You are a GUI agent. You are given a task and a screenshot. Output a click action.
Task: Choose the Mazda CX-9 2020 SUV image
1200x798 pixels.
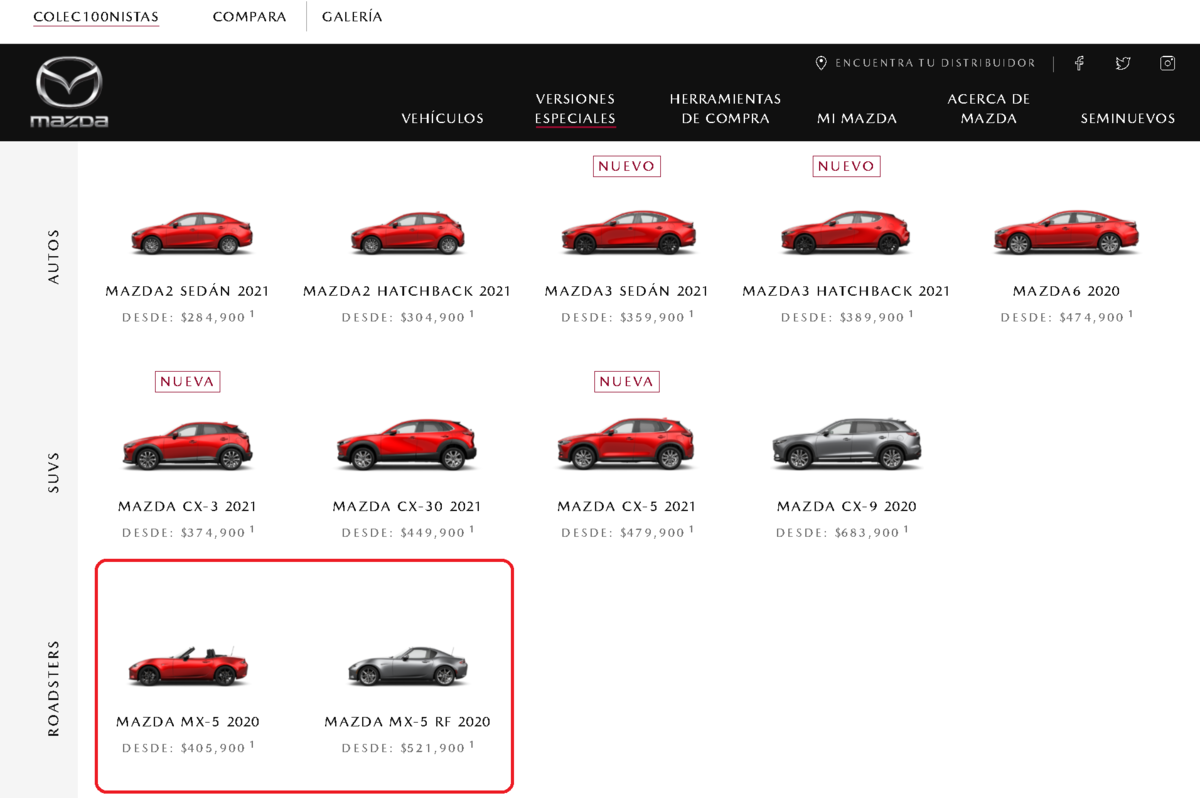tap(846, 444)
